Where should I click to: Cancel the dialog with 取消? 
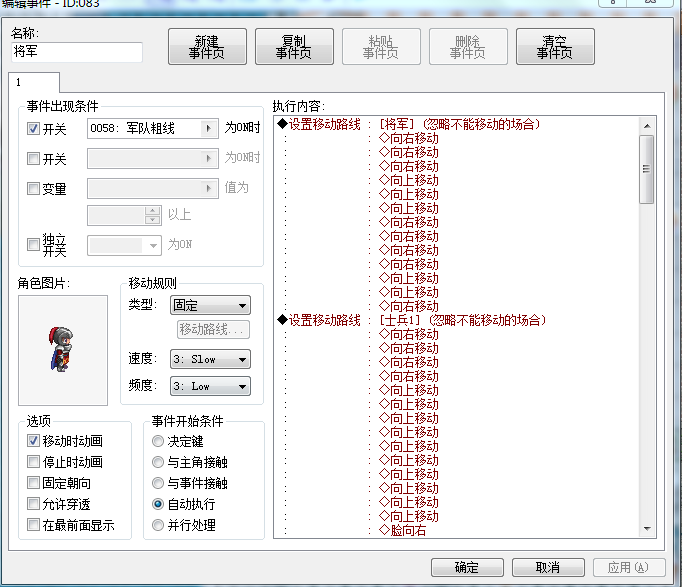pyautogui.click(x=548, y=567)
